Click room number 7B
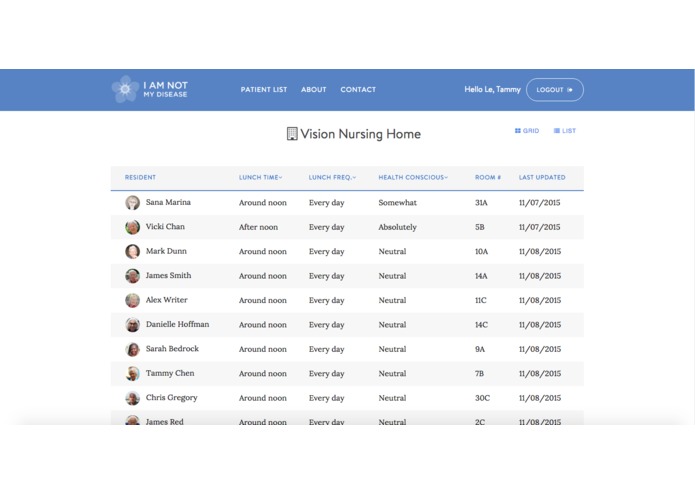 click(480, 373)
